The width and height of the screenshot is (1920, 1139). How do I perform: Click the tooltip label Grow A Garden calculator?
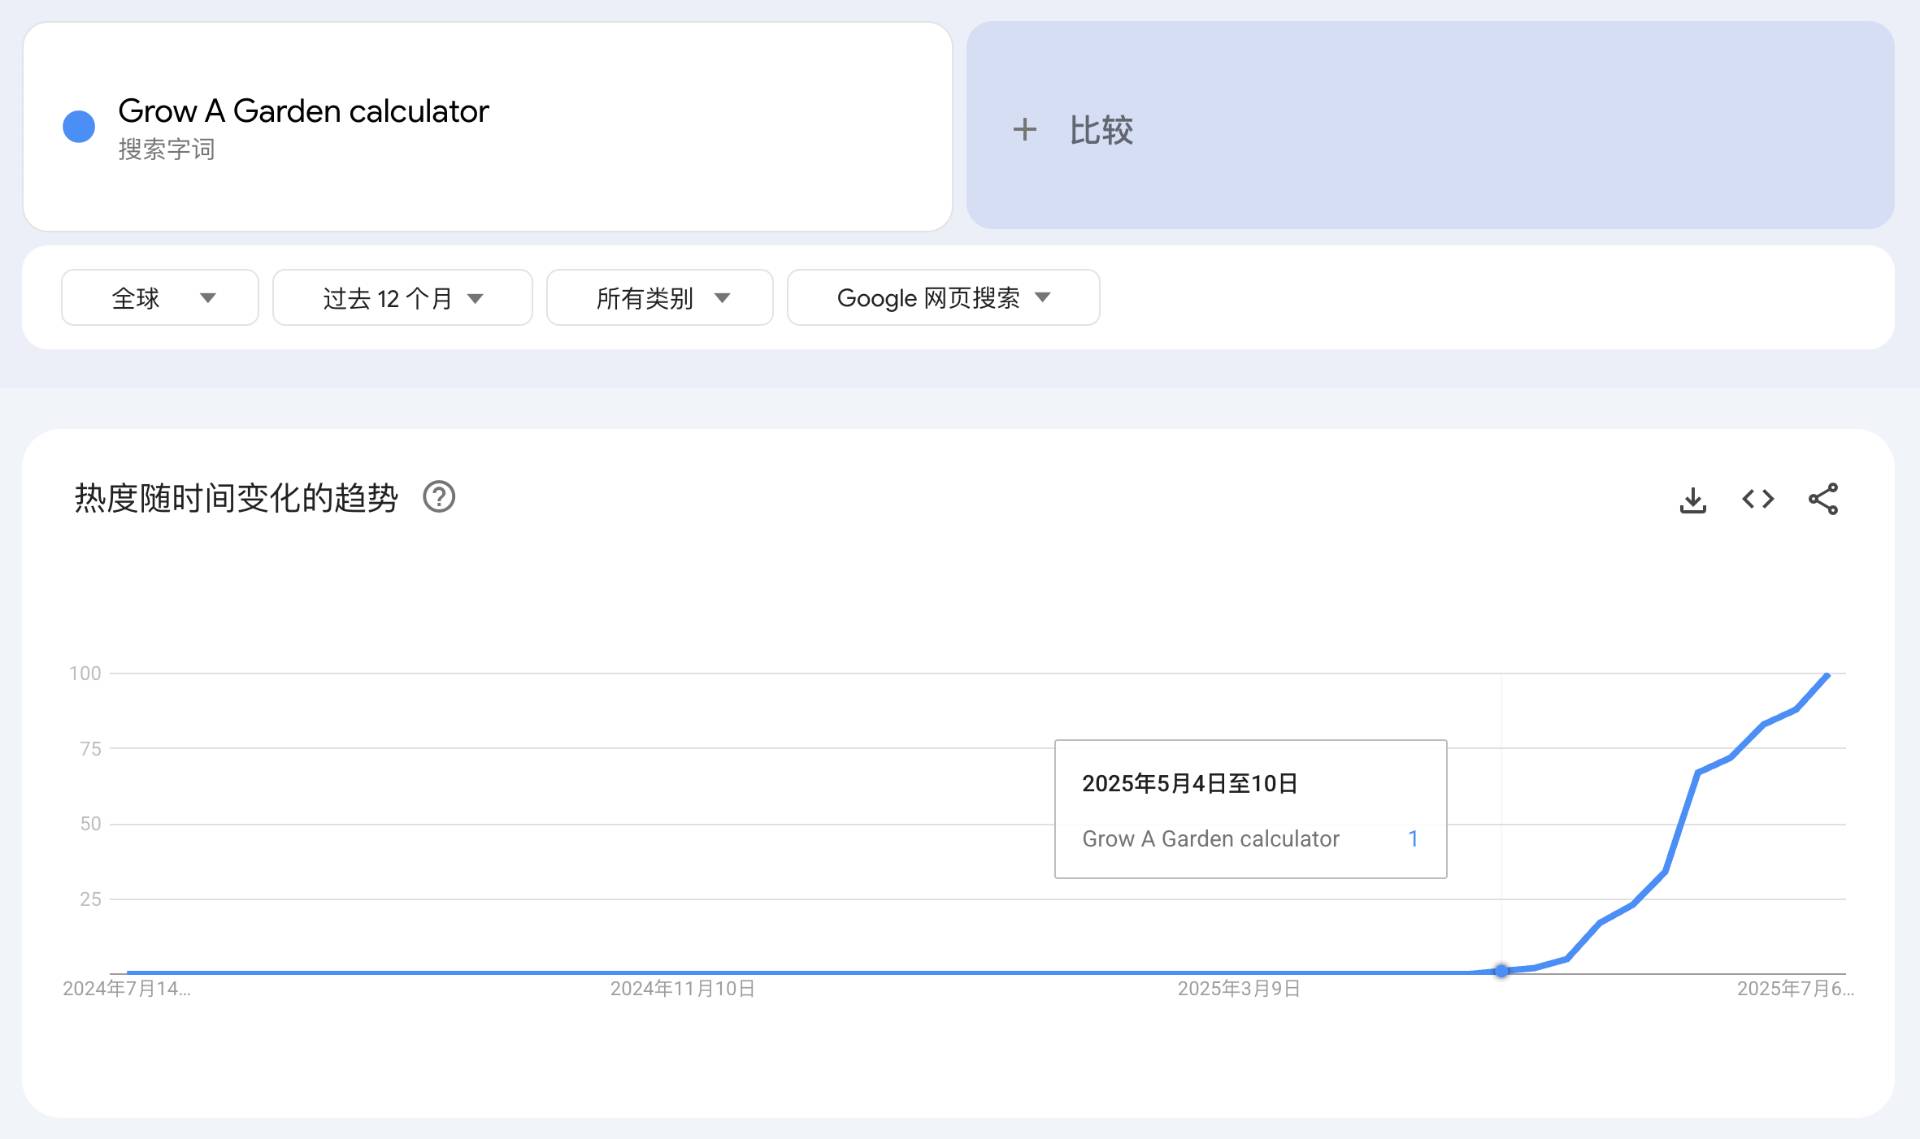coord(1211,839)
